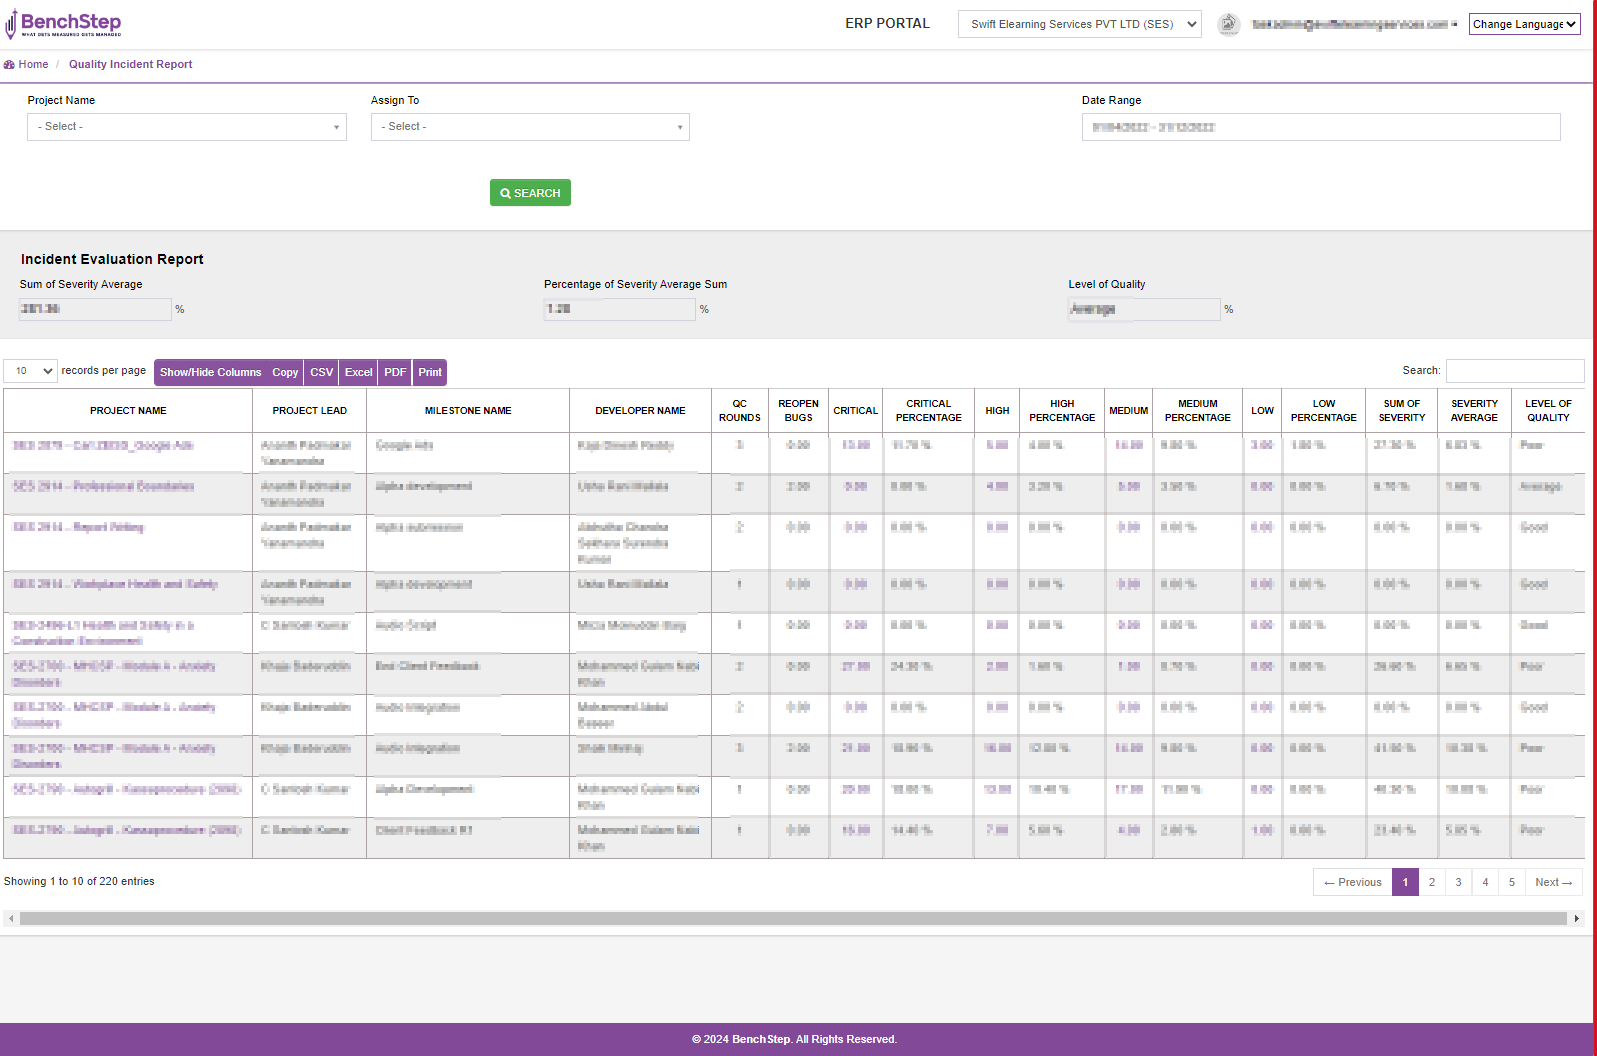Sort by MEDIUM PERCENTAGE column header
1597x1056 pixels.
coord(1198,411)
